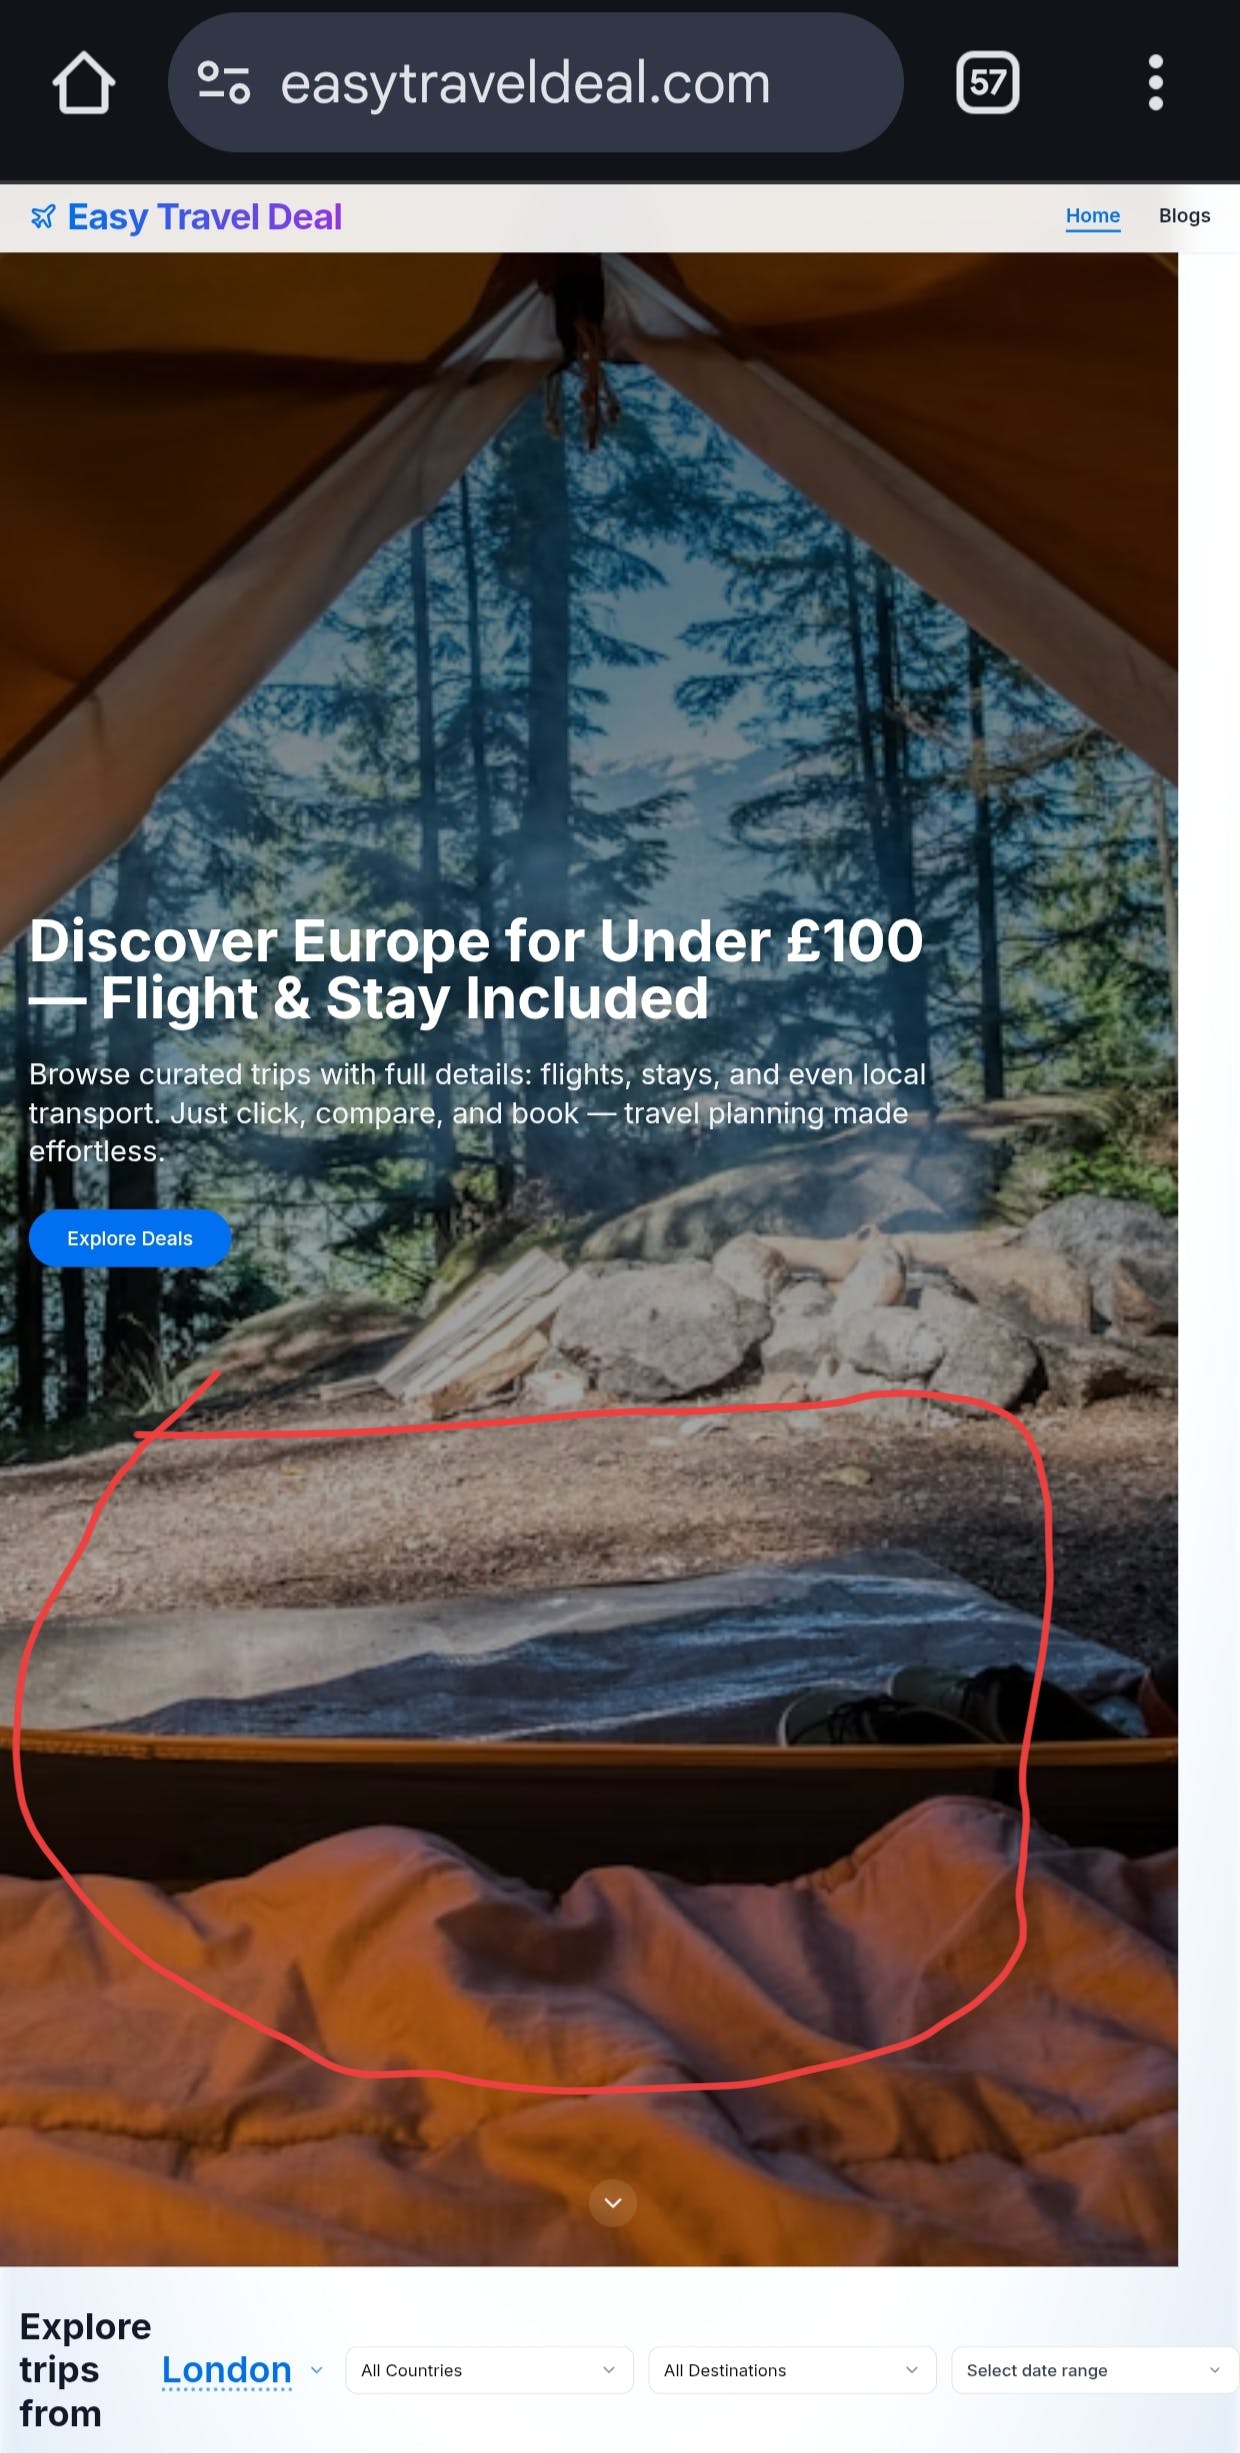Screen dimensions: 1240x2453
Task: Click the airplane logo icon
Action: [43, 217]
